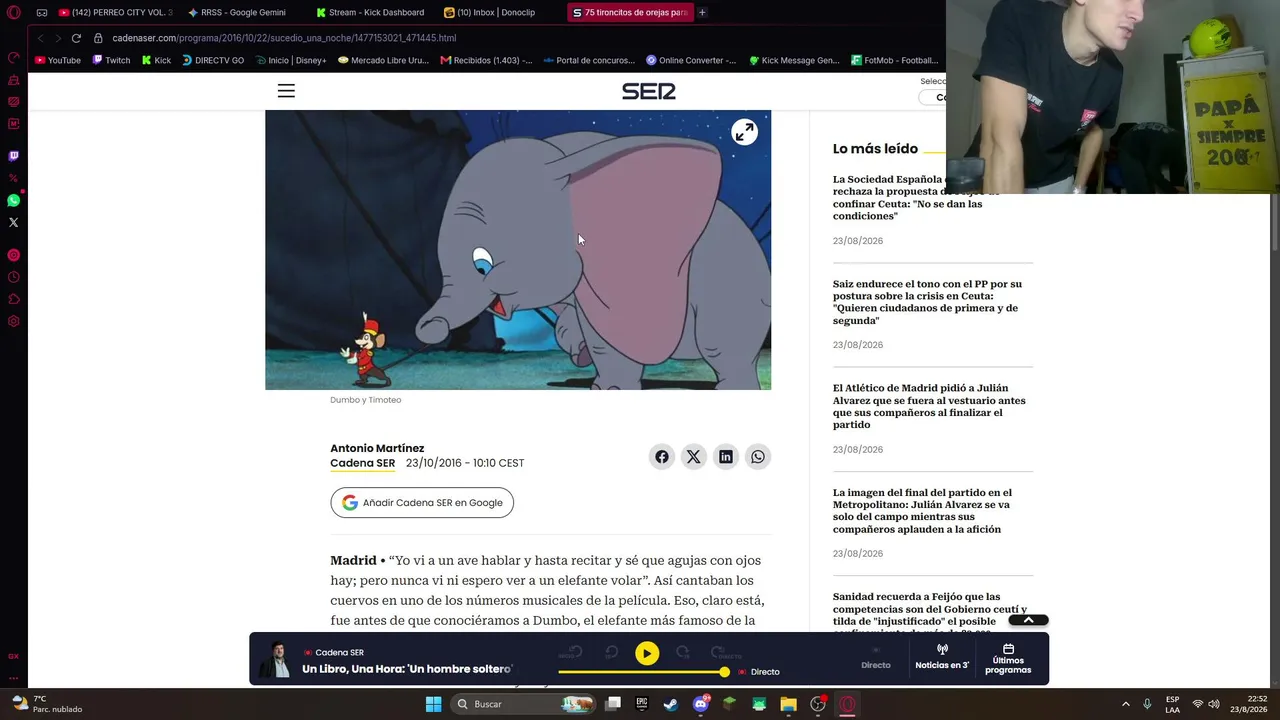Open YouTube bookmark
Screen dimensions: 1280x720
click(58, 60)
